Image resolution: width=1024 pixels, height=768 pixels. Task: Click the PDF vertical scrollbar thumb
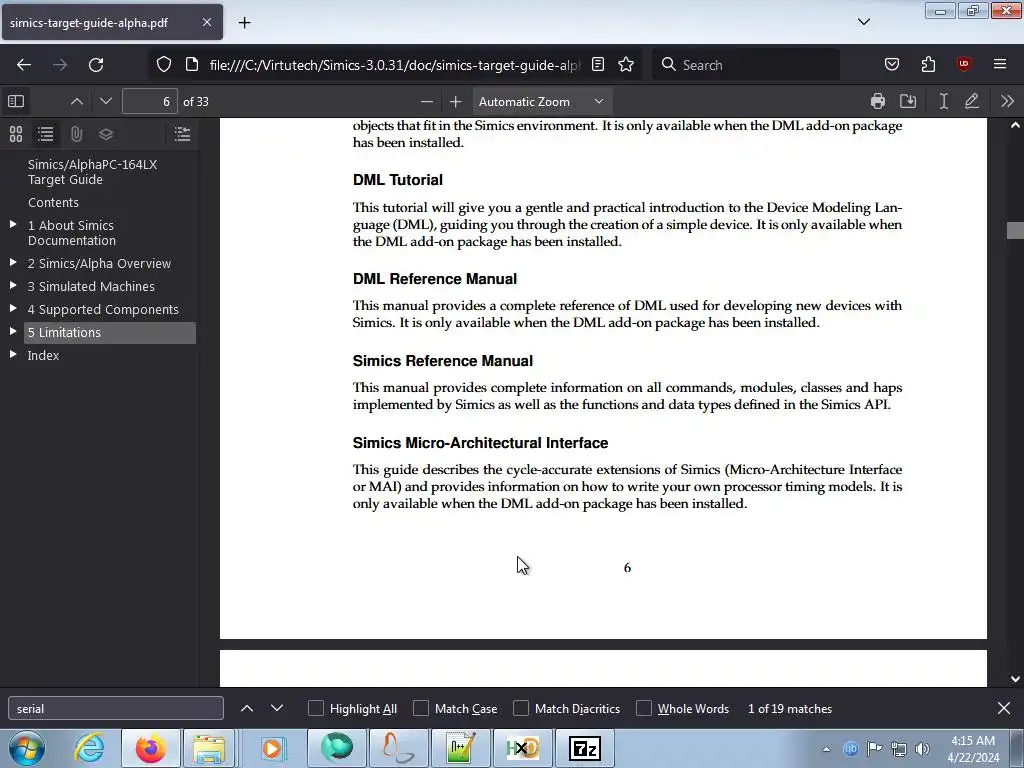pyautogui.click(x=1015, y=231)
